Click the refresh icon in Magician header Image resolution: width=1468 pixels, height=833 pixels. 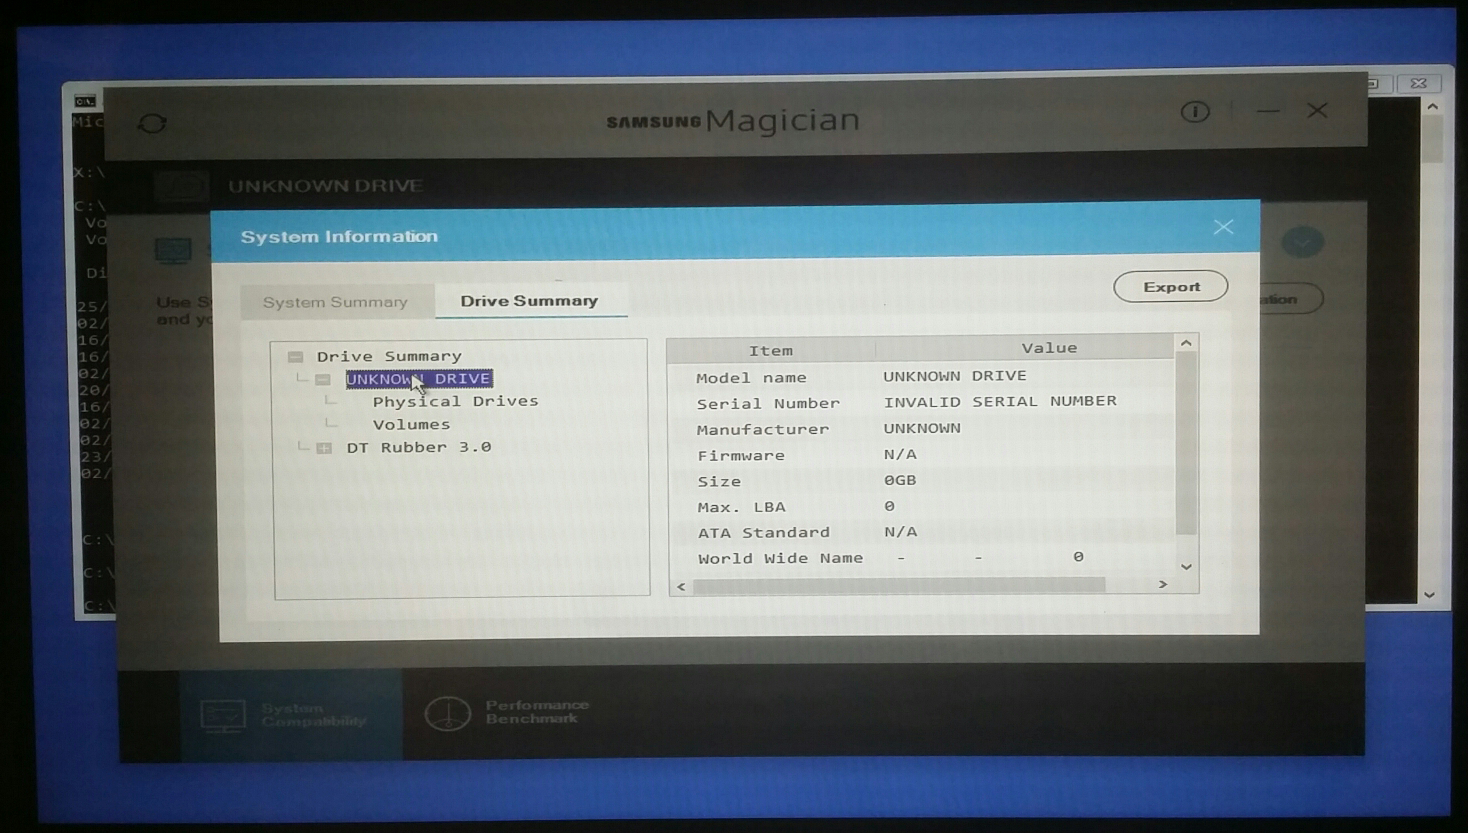click(152, 123)
